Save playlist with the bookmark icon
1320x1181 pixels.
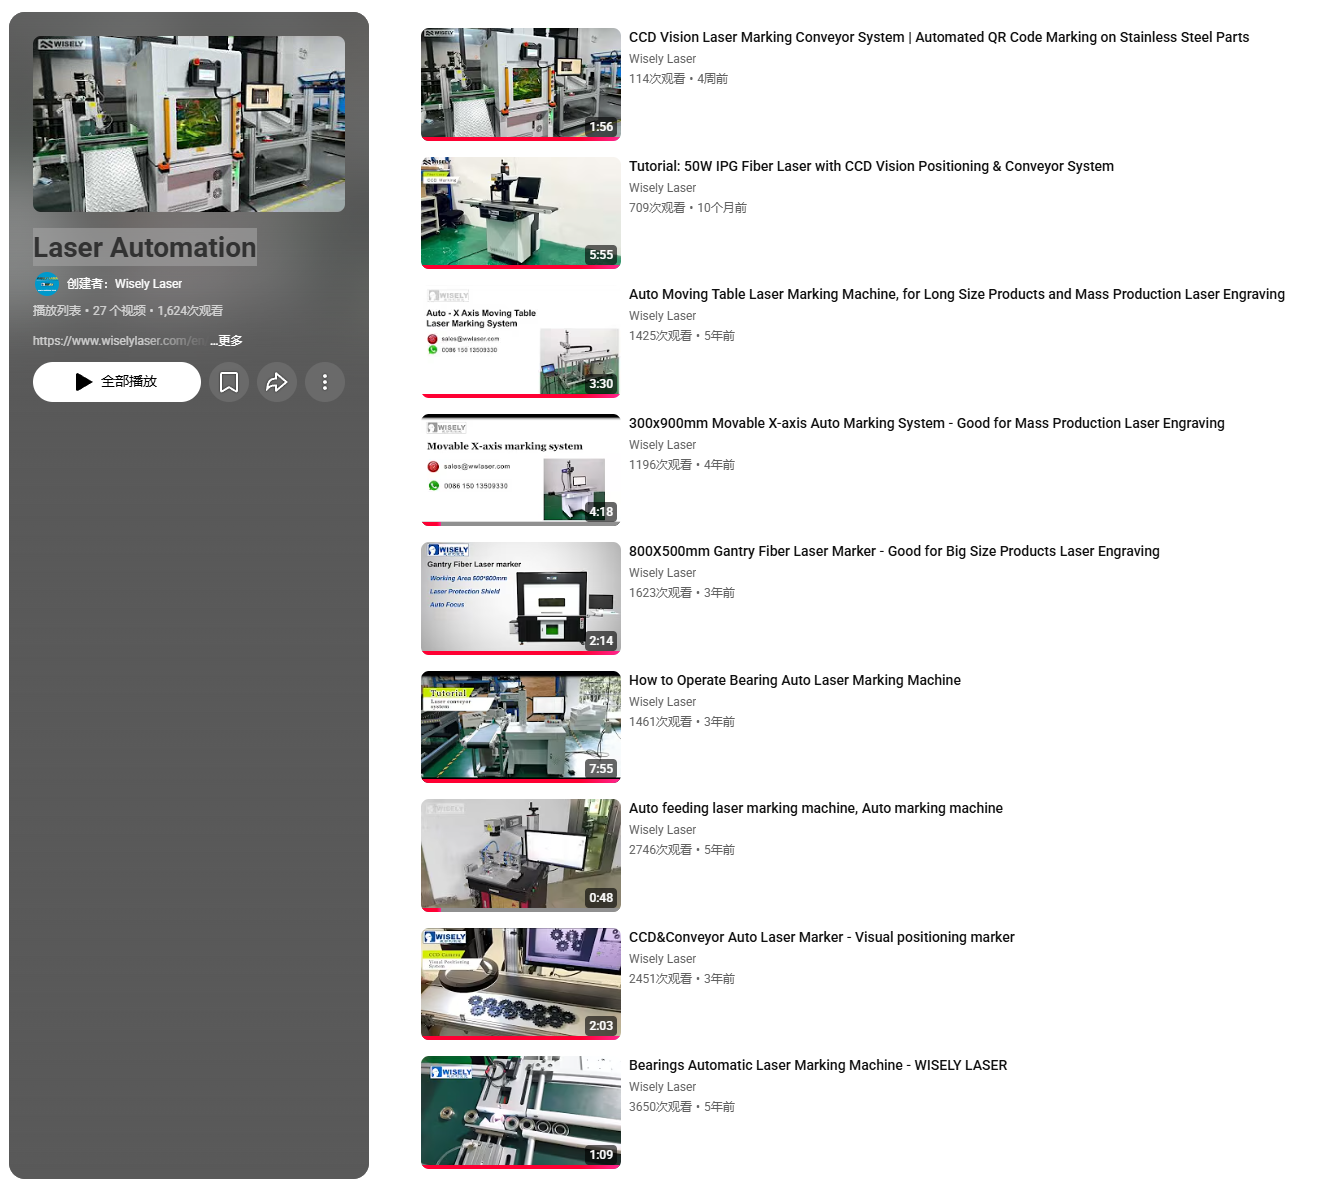pyautogui.click(x=229, y=382)
